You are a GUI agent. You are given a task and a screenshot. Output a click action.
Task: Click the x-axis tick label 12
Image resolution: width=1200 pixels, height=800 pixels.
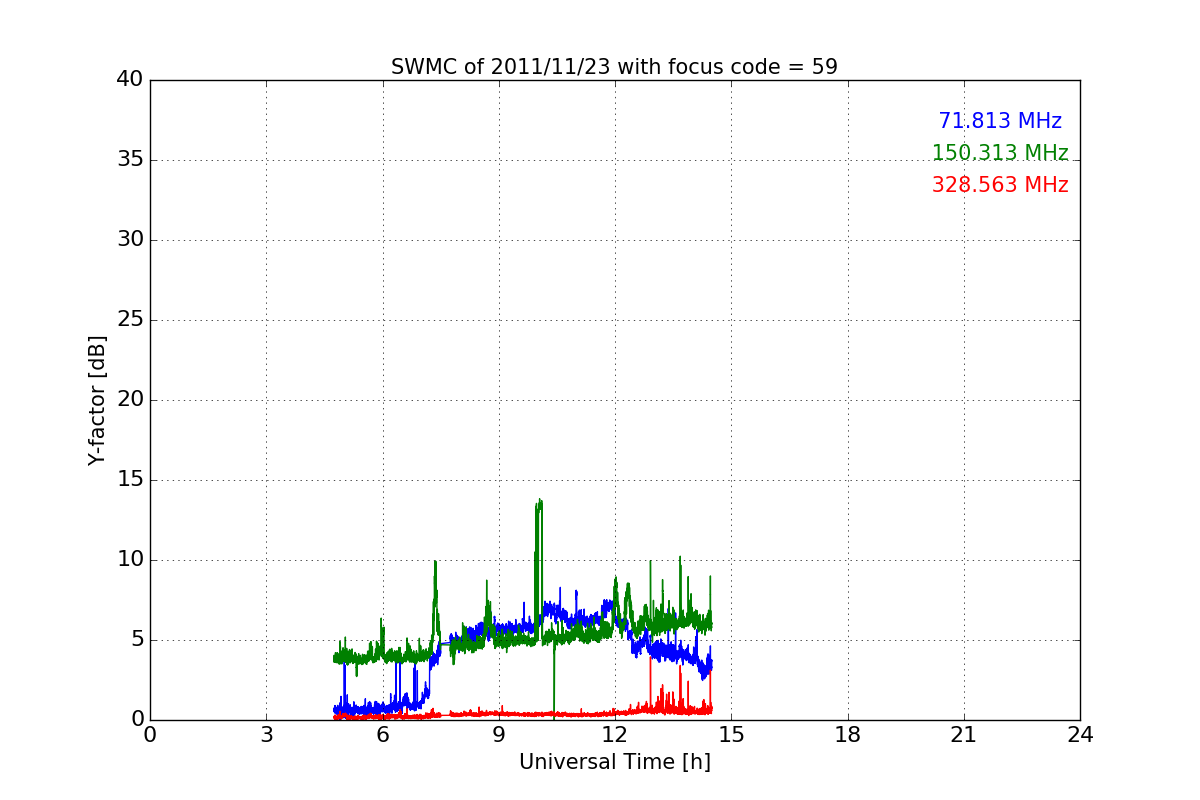[x=615, y=735]
